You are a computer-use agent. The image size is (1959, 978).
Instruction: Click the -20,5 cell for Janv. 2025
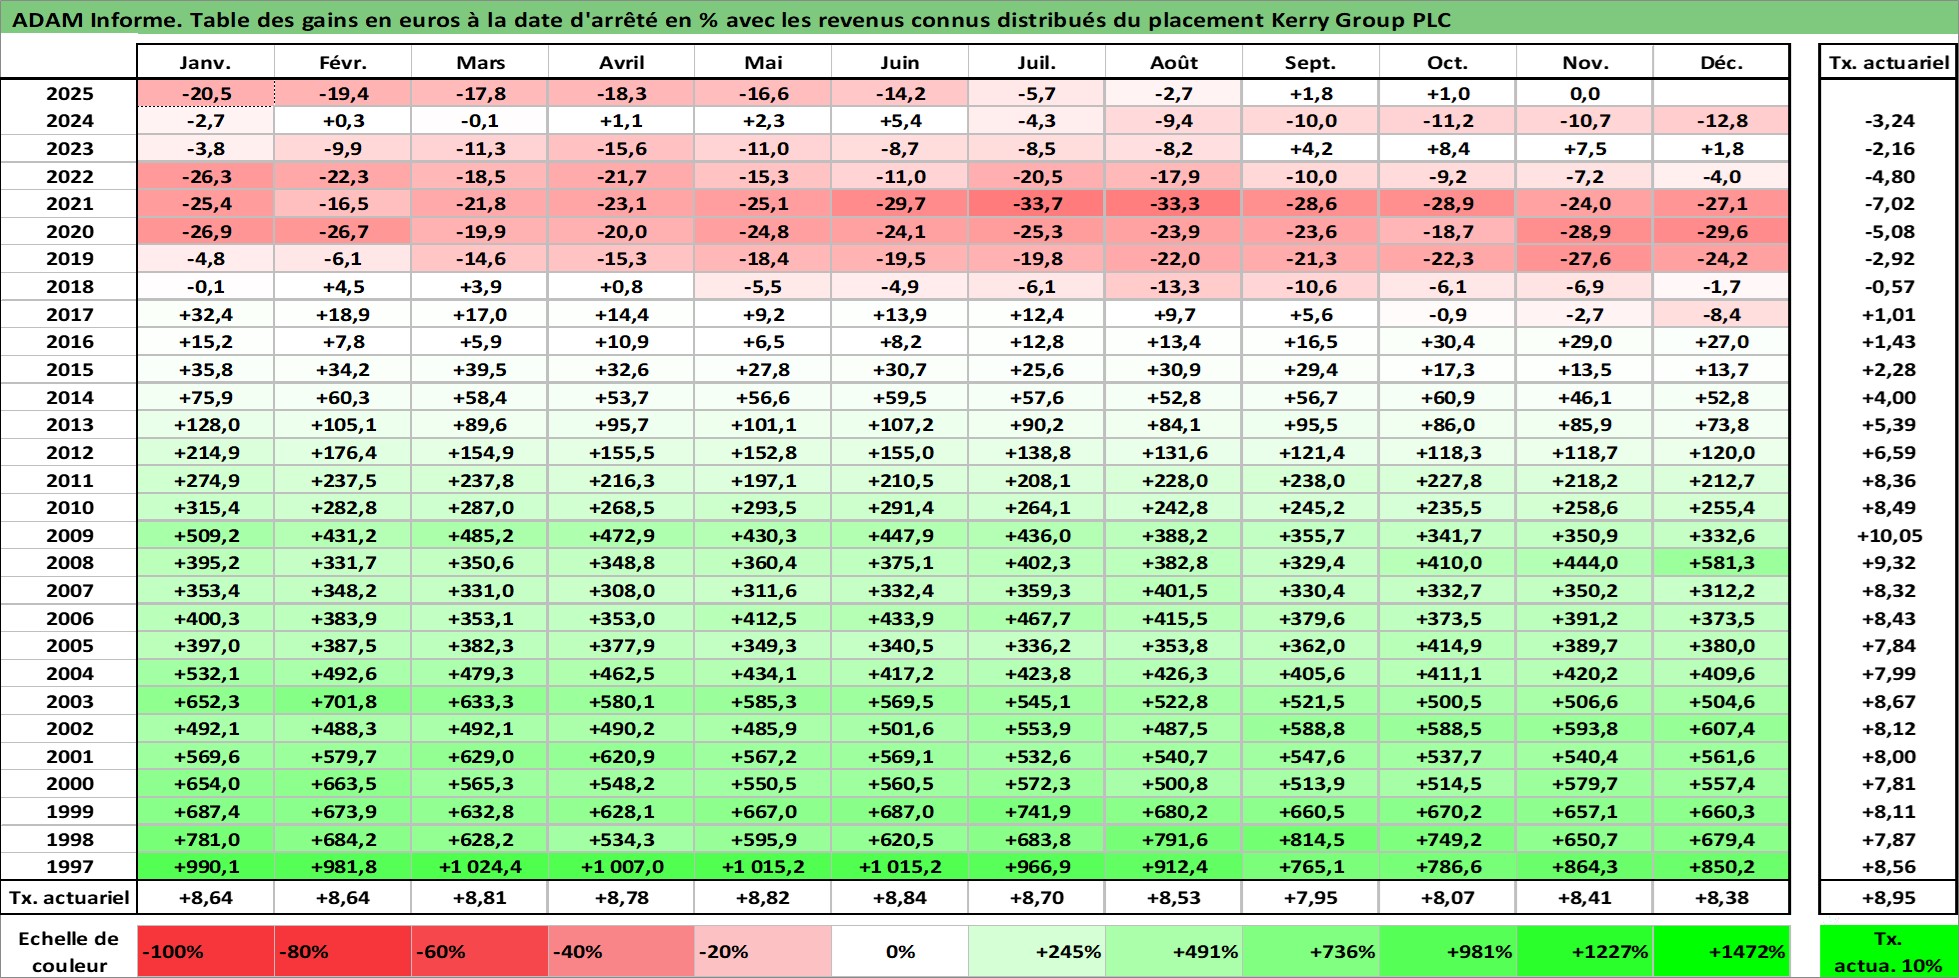tap(205, 93)
